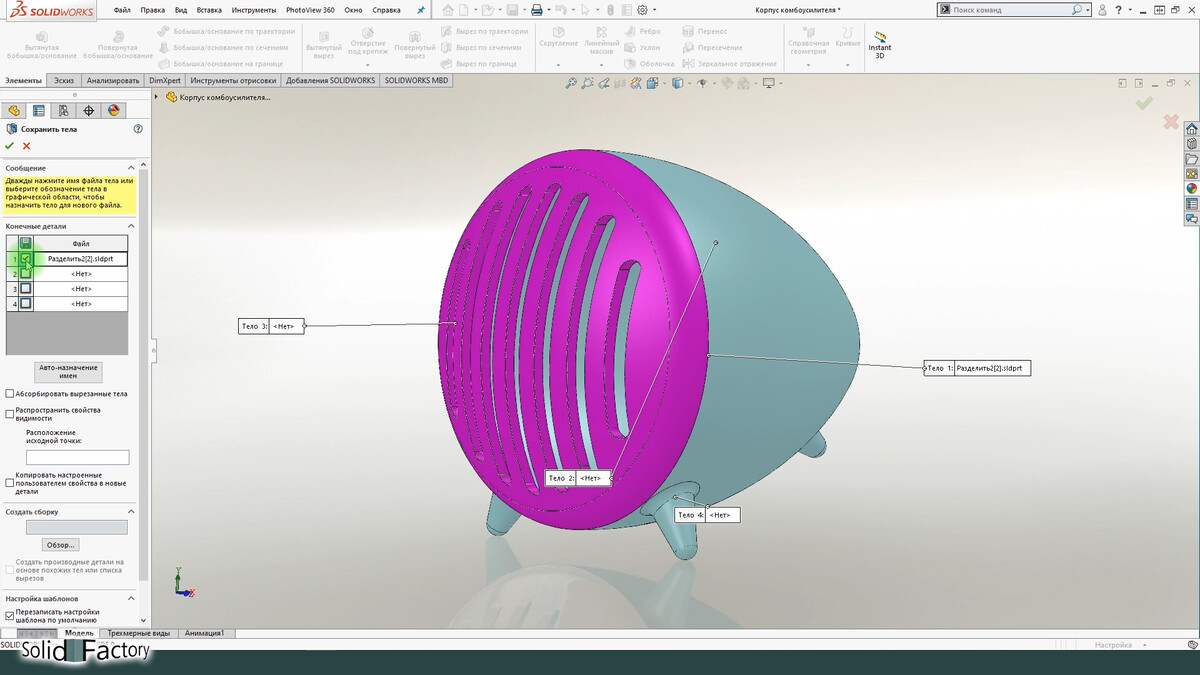Enable 'Абсорбировать вырезанные тела' checkbox
Screen dimensions: 1200x675
pyautogui.click(x=10, y=394)
